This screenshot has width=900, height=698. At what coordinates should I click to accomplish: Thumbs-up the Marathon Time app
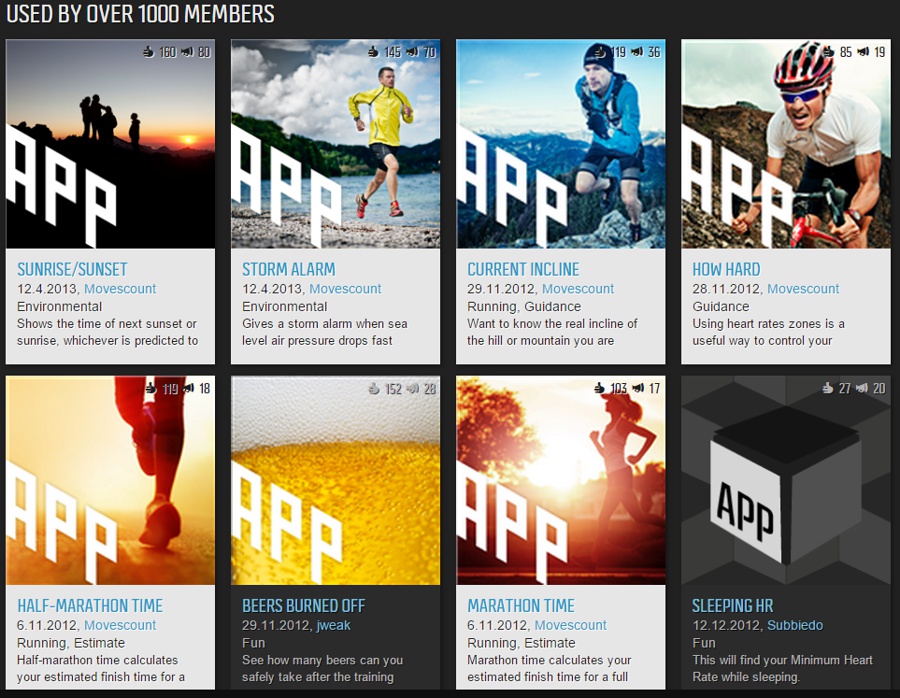click(x=599, y=389)
